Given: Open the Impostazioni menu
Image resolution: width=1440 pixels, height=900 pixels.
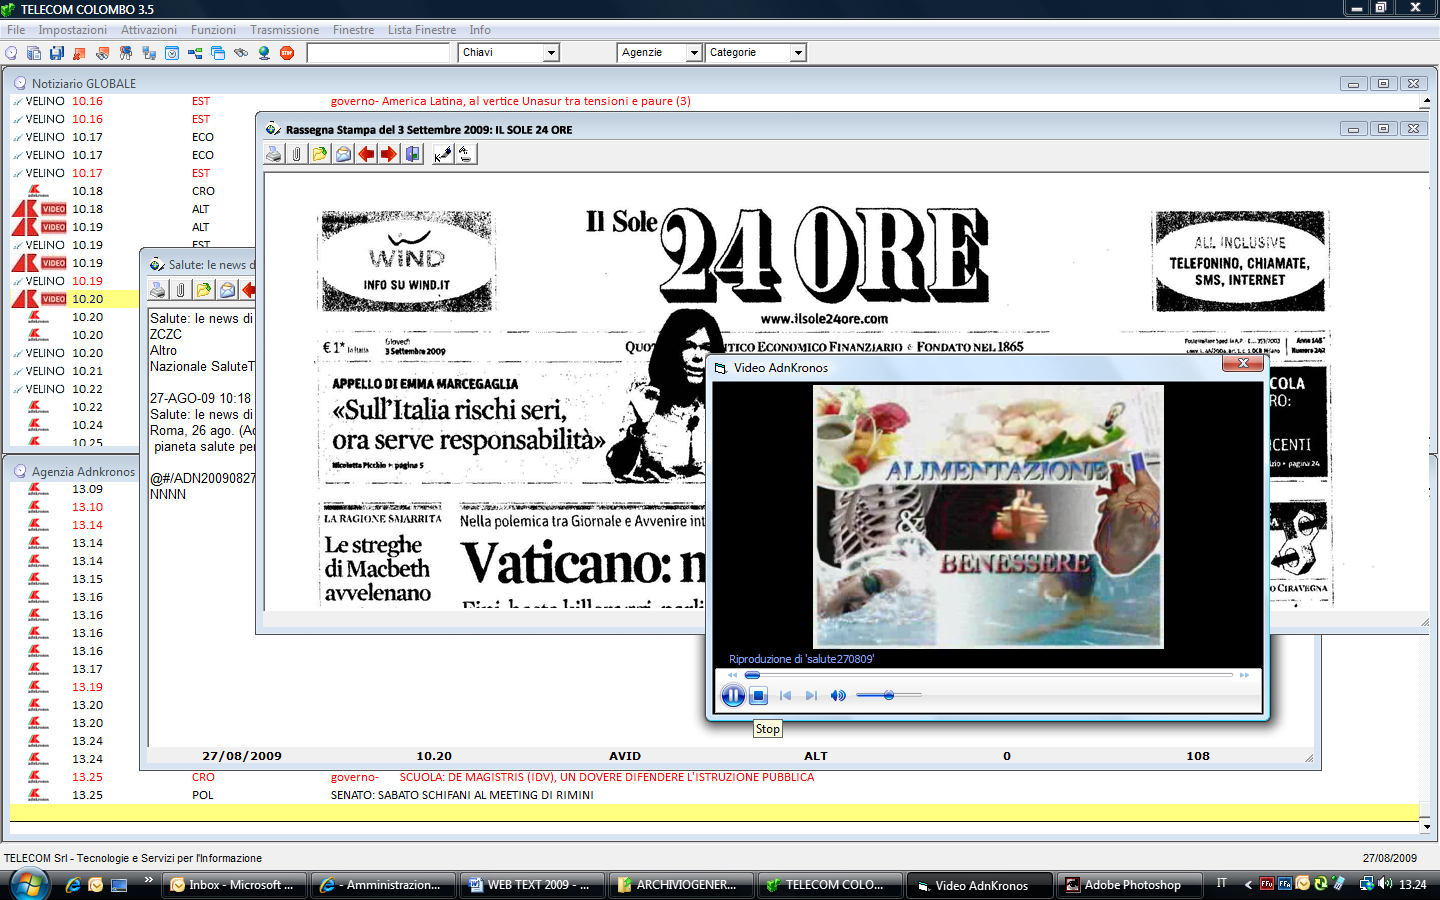Looking at the screenshot, I should tap(72, 30).
